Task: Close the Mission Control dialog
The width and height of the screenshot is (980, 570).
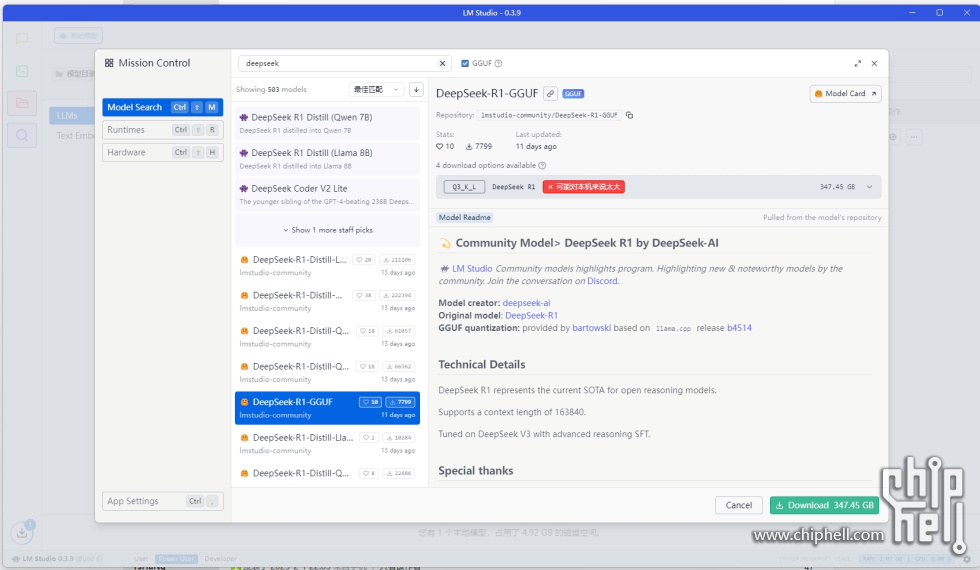Action: (x=874, y=64)
